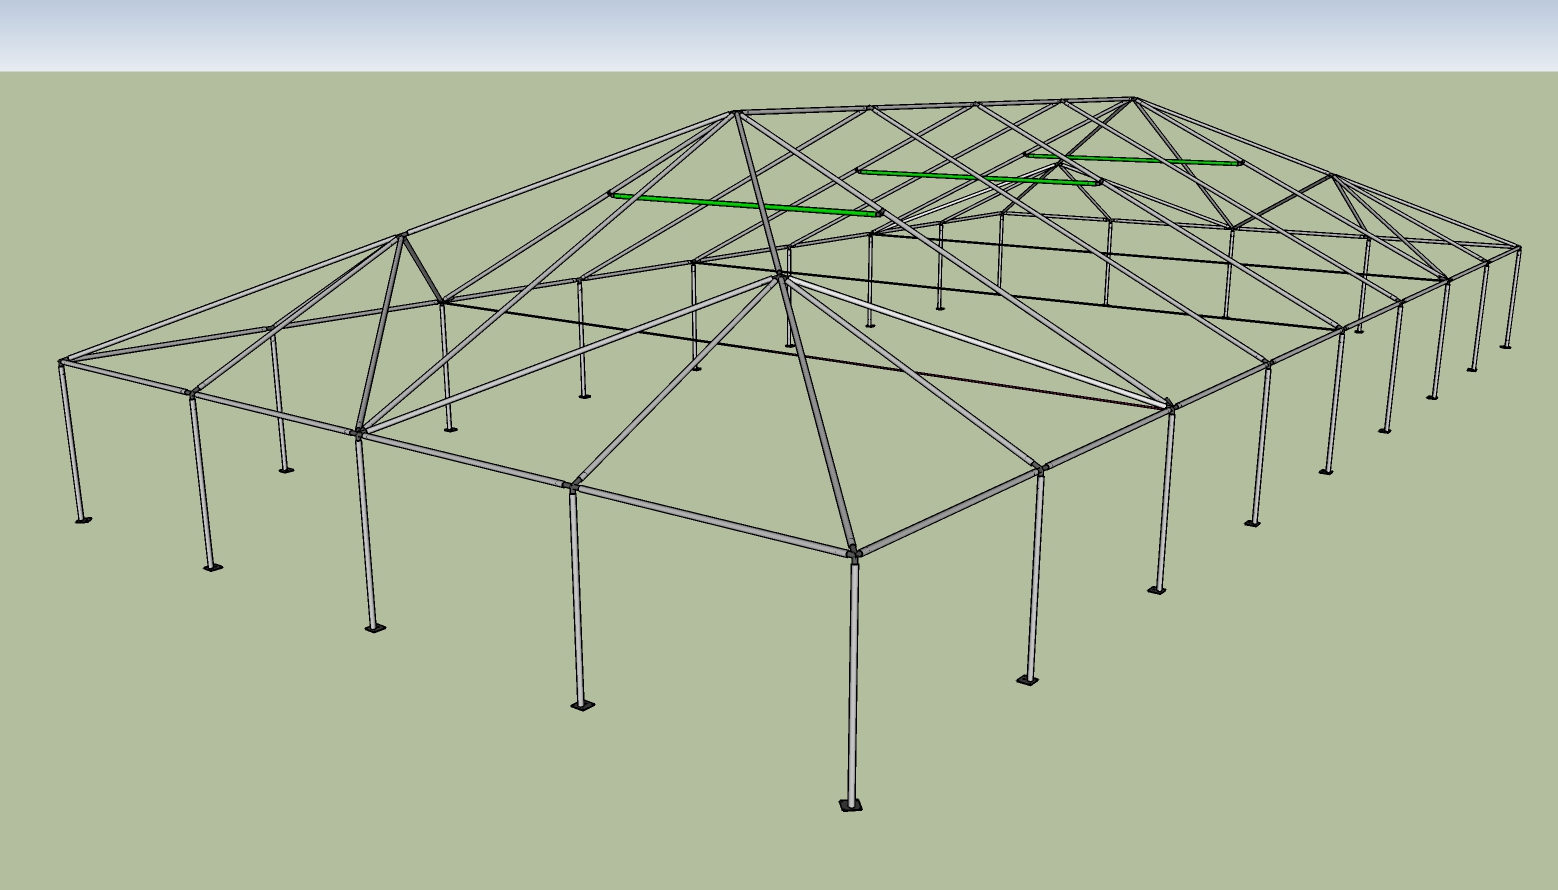Select the green beam's end connector fitting
This screenshot has width=1558, height=890.
(877, 212)
